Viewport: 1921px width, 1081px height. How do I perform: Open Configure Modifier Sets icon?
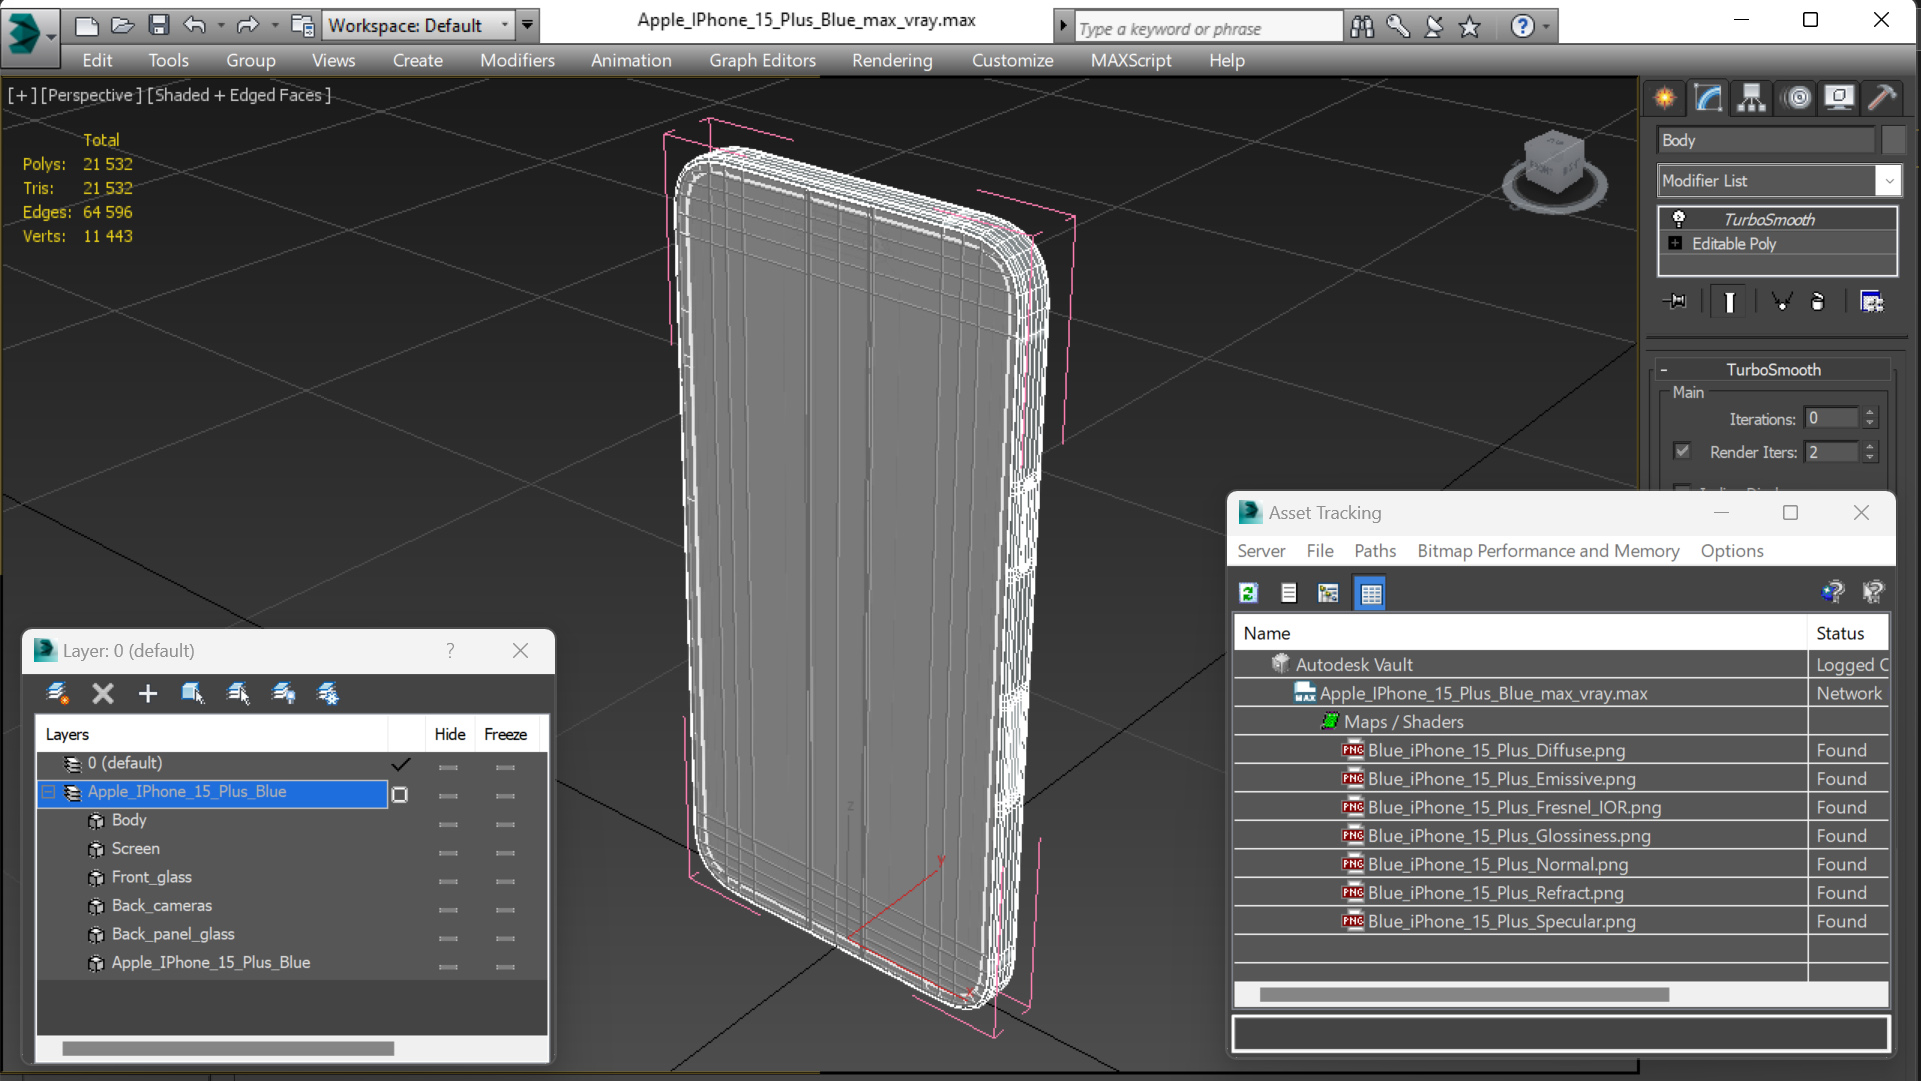[1871, 301]
